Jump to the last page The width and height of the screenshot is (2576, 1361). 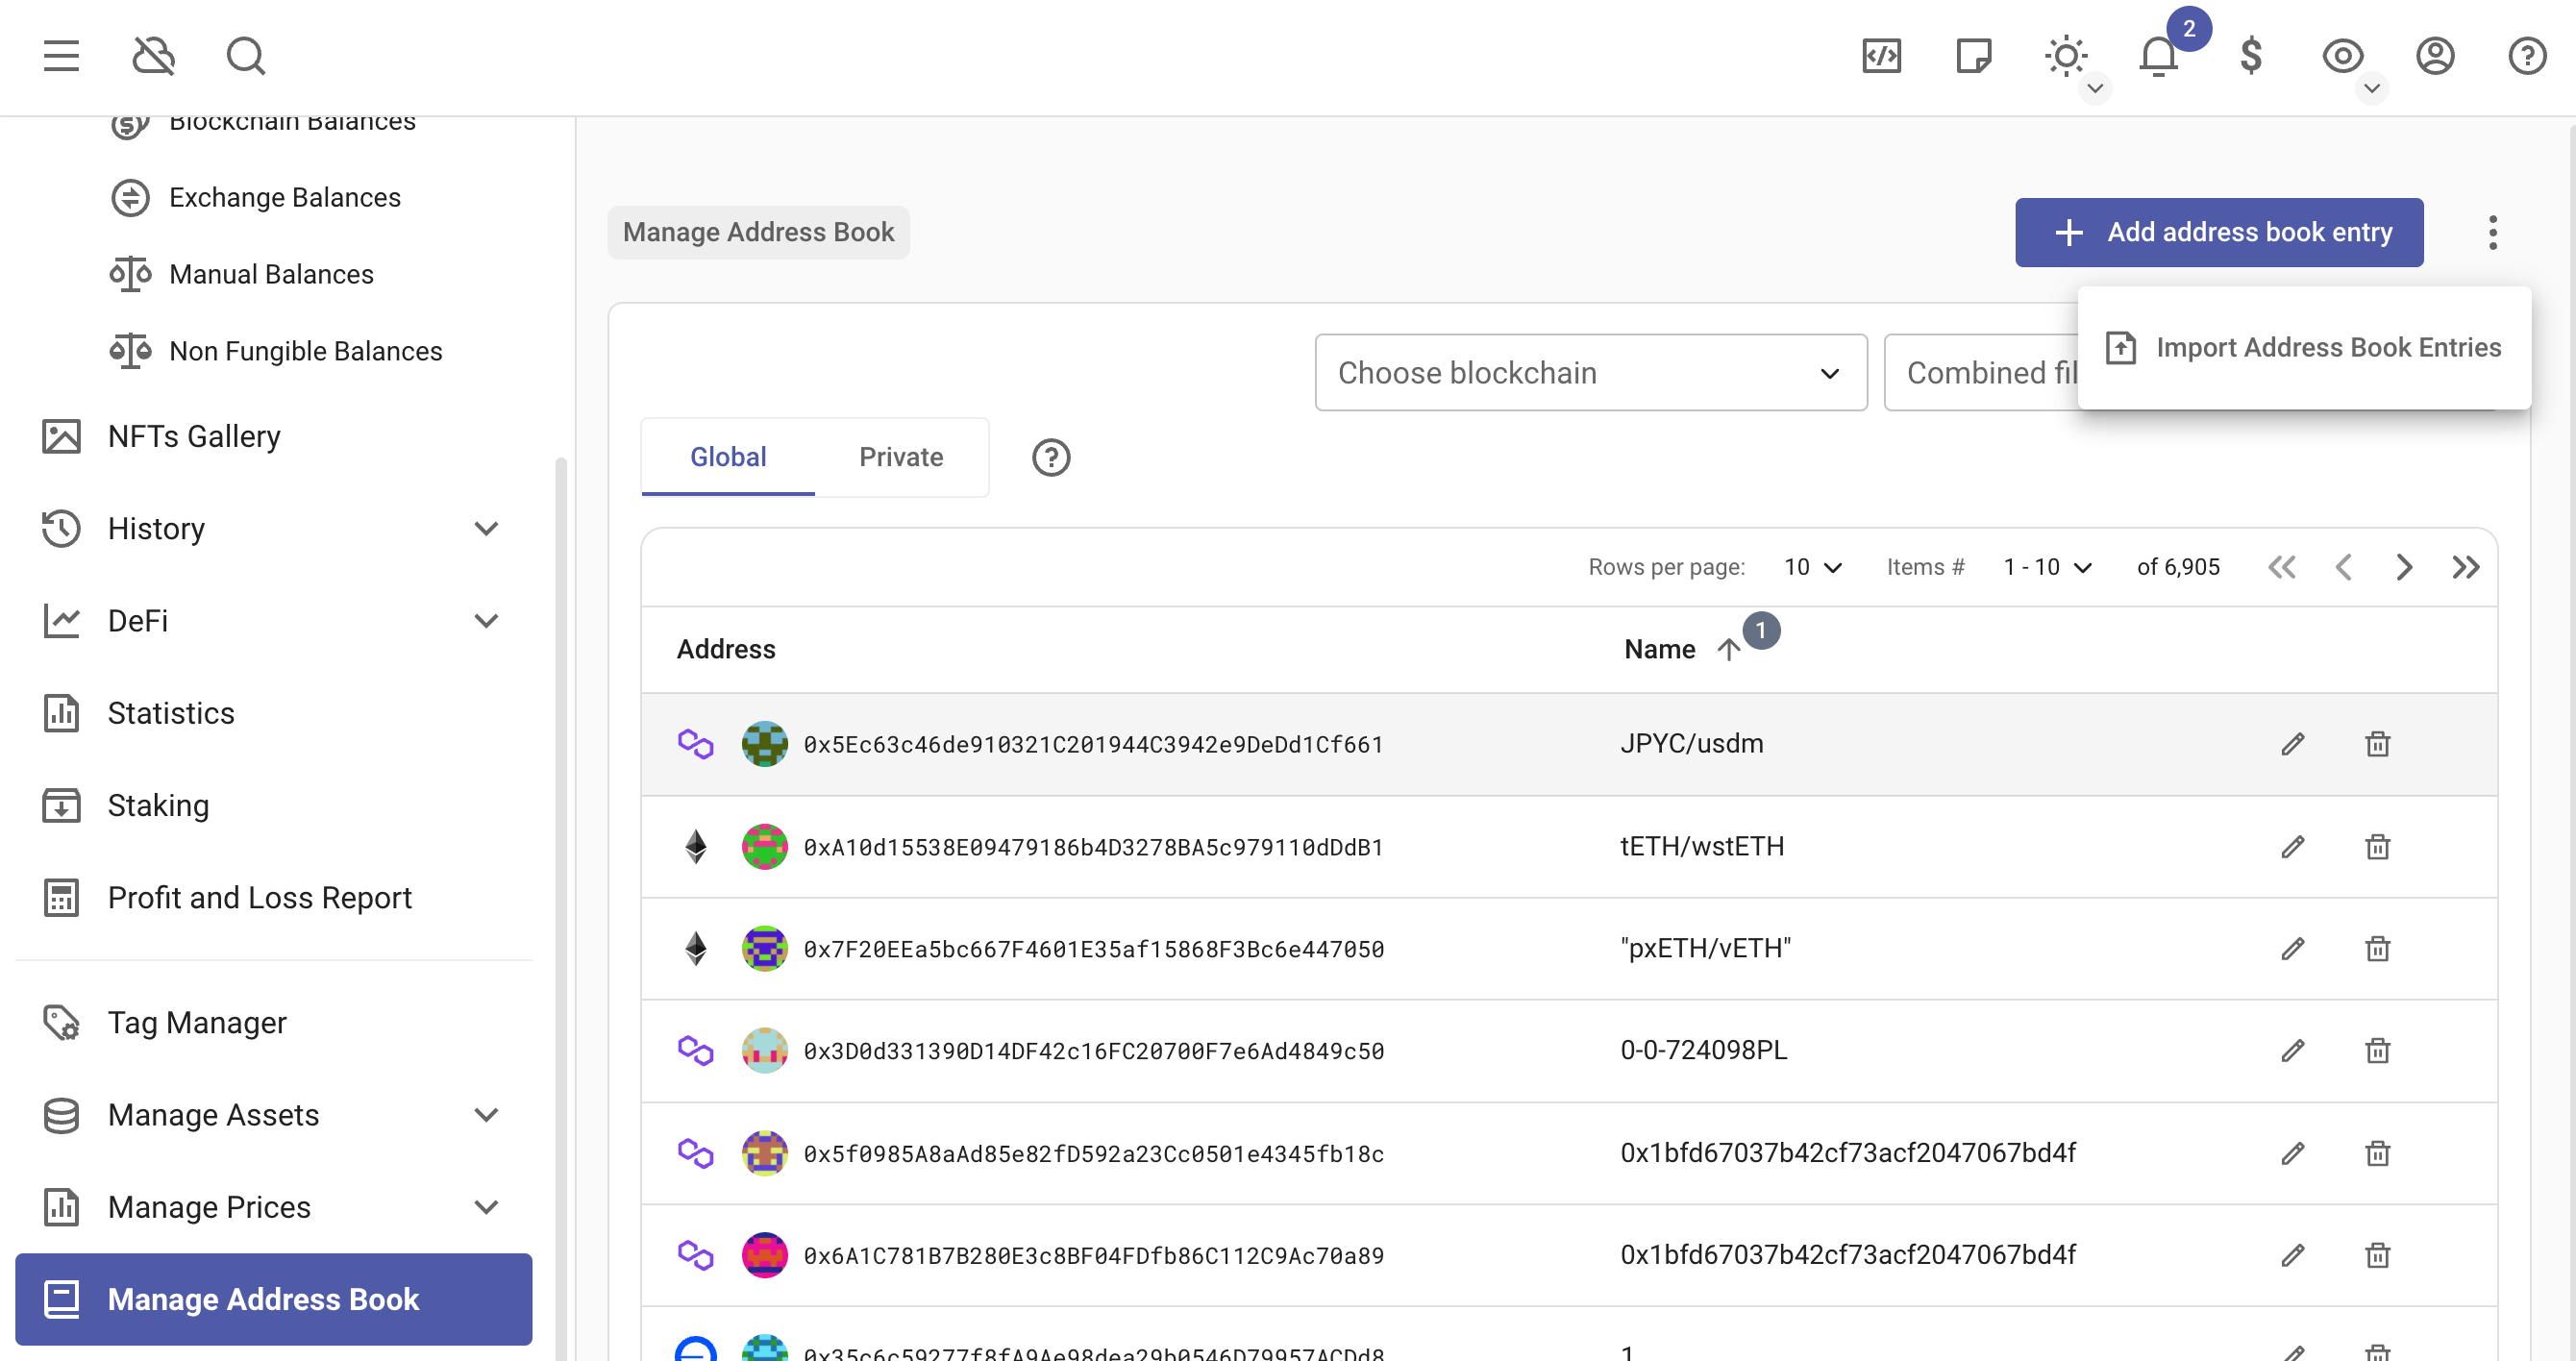2466,567
